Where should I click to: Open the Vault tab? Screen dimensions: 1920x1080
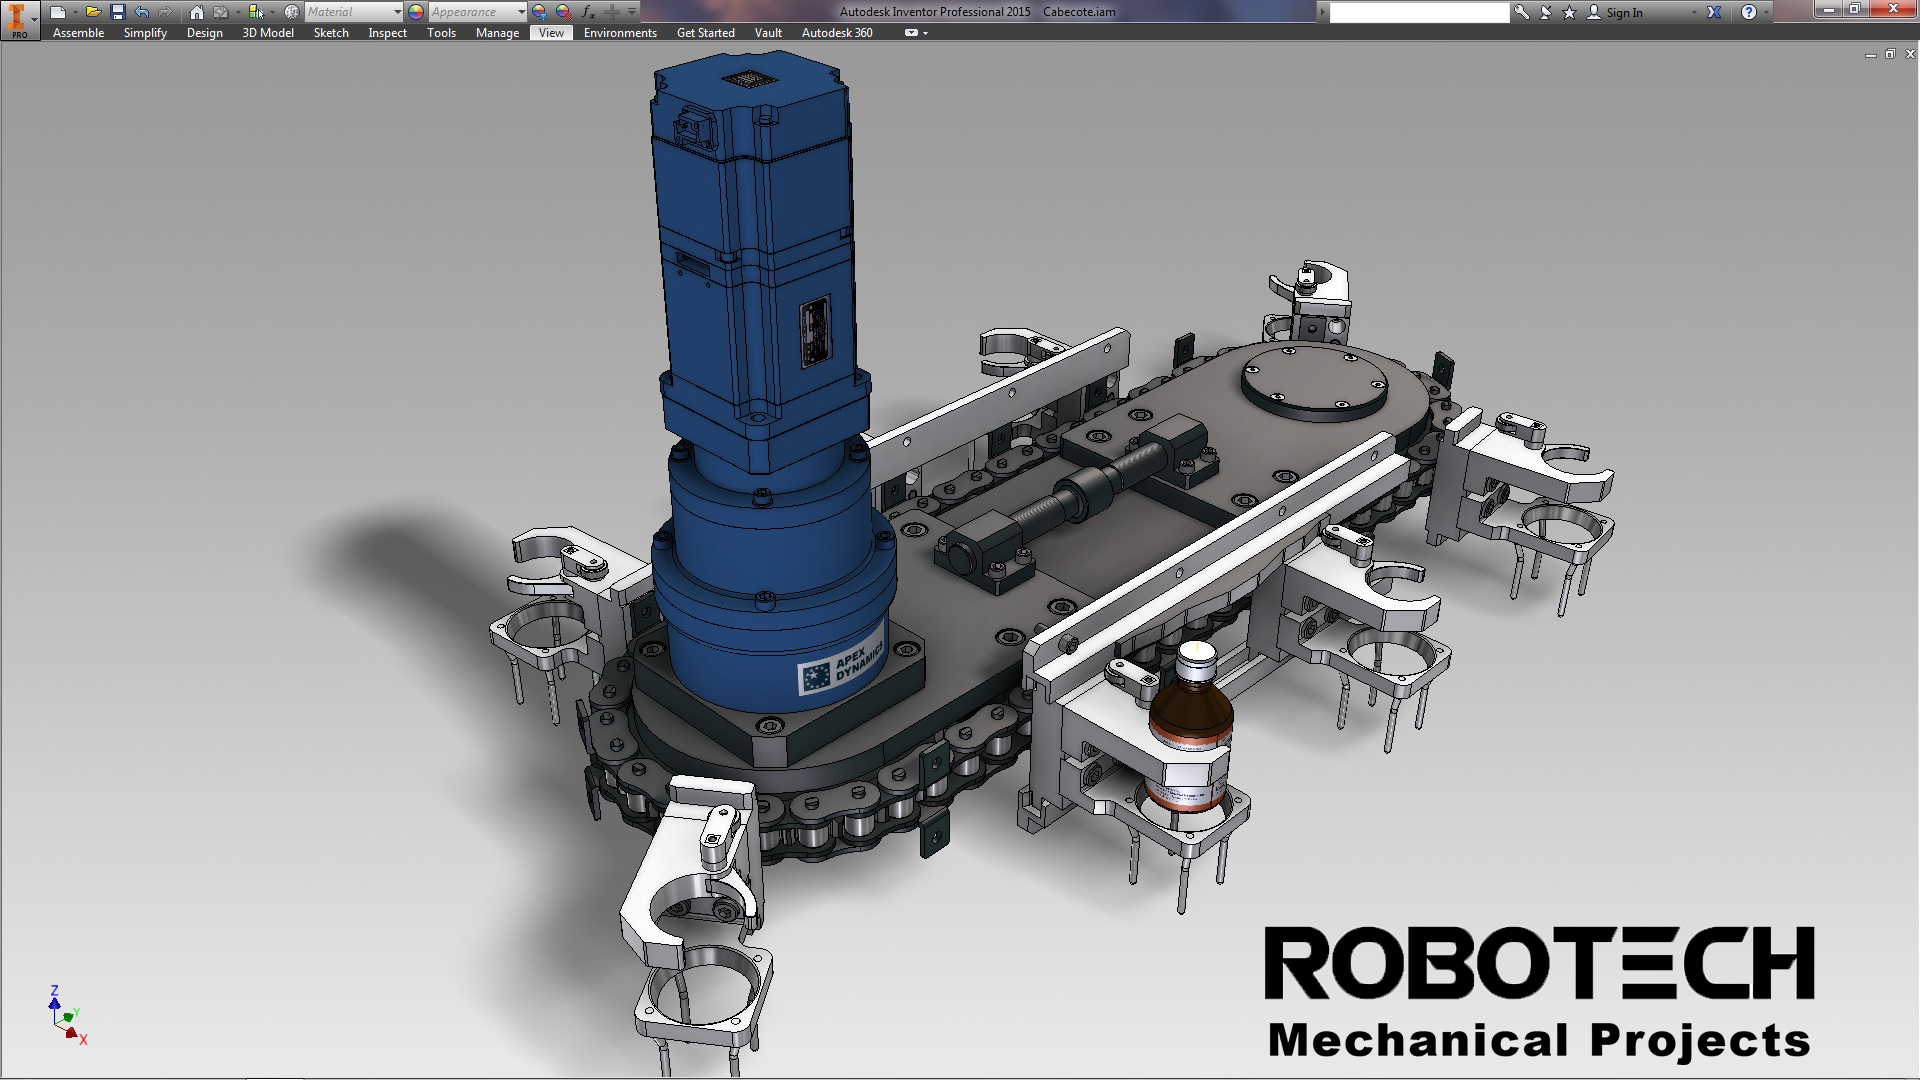(768, 33)
